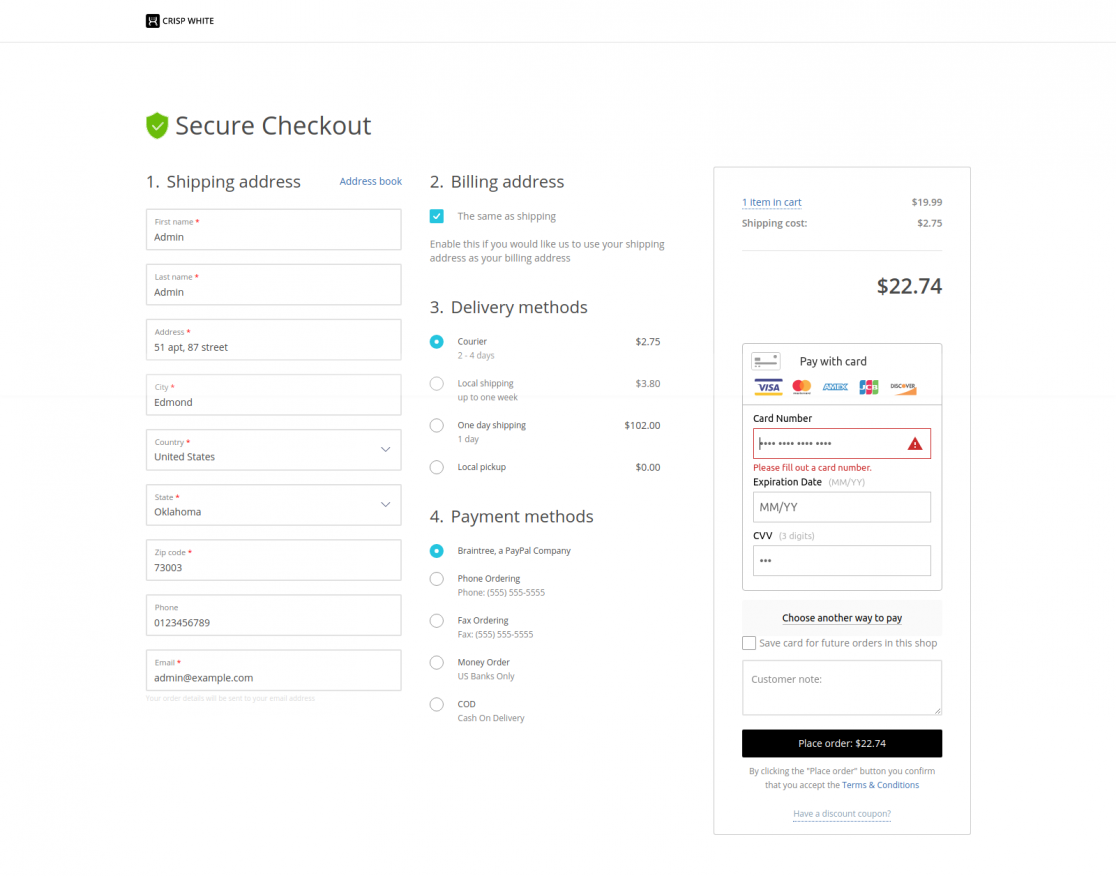Enable 'Save card for future orders in this shop'
This screenshot has height=876, width=1116.
tap(749, 643)
